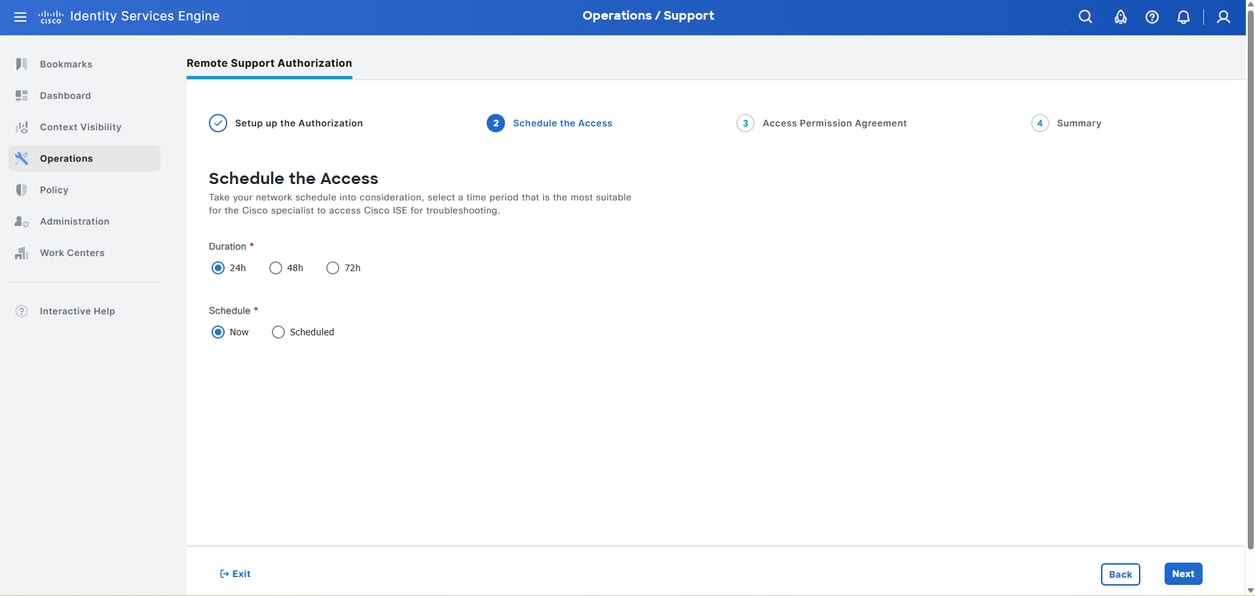The width and height of the screenshot is (1255, 596).
Task: Open the Work Centers icon
Action: pos(19,252)
